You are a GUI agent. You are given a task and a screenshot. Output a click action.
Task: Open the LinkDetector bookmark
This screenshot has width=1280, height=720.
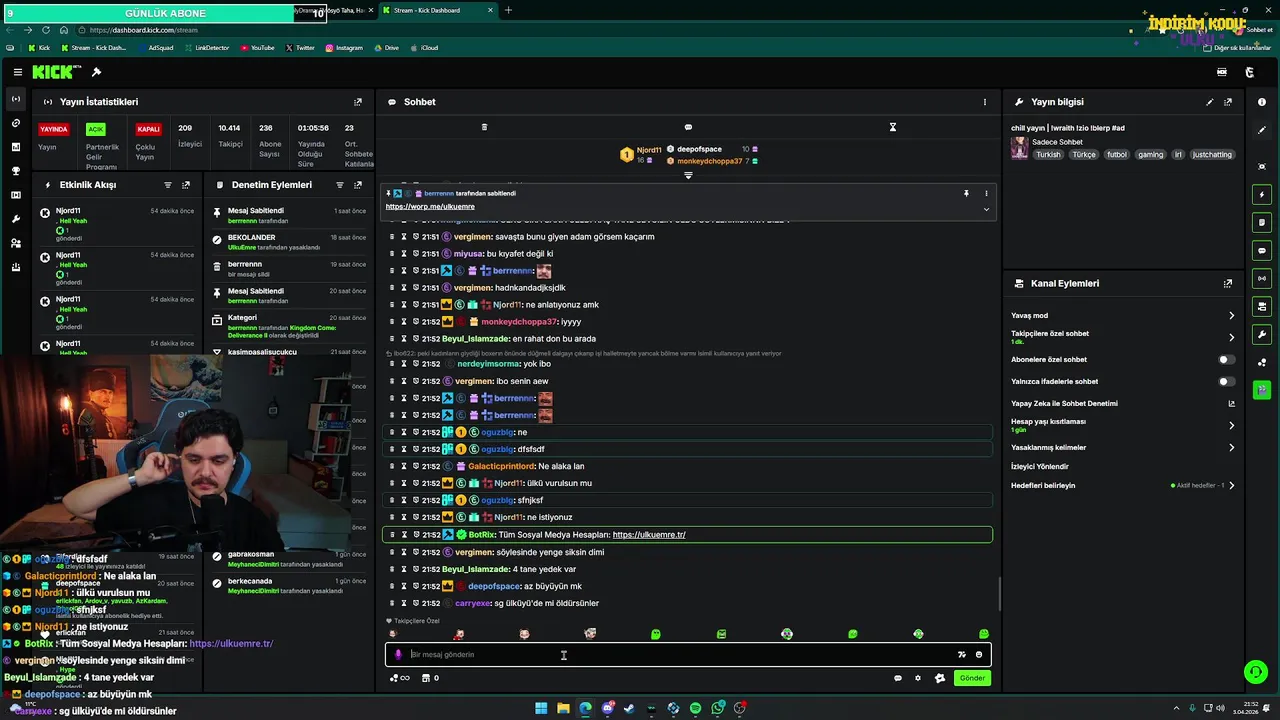click(205, 48)
